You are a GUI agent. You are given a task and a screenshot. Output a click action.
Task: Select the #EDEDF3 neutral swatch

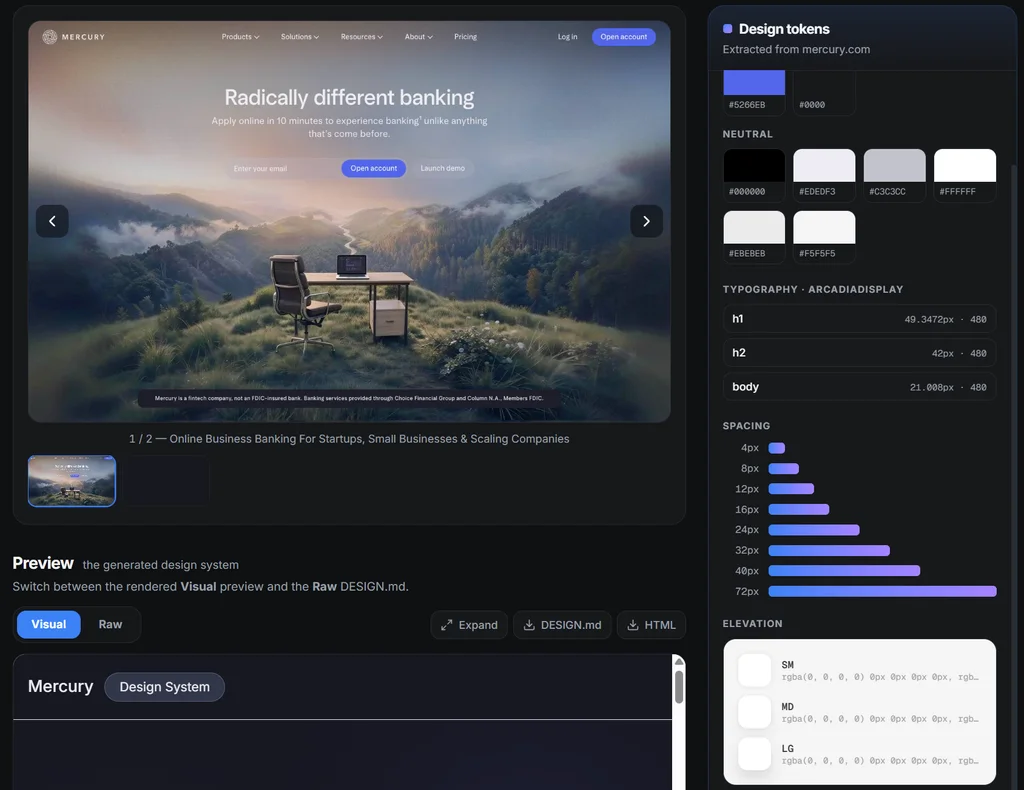(x=824, y=165)
